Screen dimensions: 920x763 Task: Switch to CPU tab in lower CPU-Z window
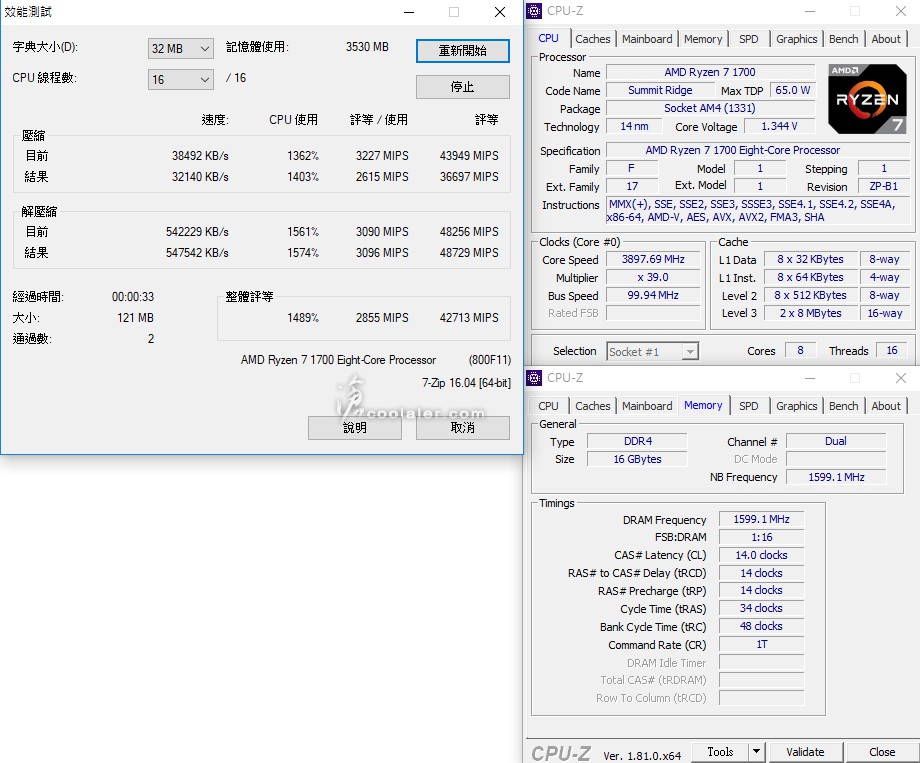click(x=549, y=406)
